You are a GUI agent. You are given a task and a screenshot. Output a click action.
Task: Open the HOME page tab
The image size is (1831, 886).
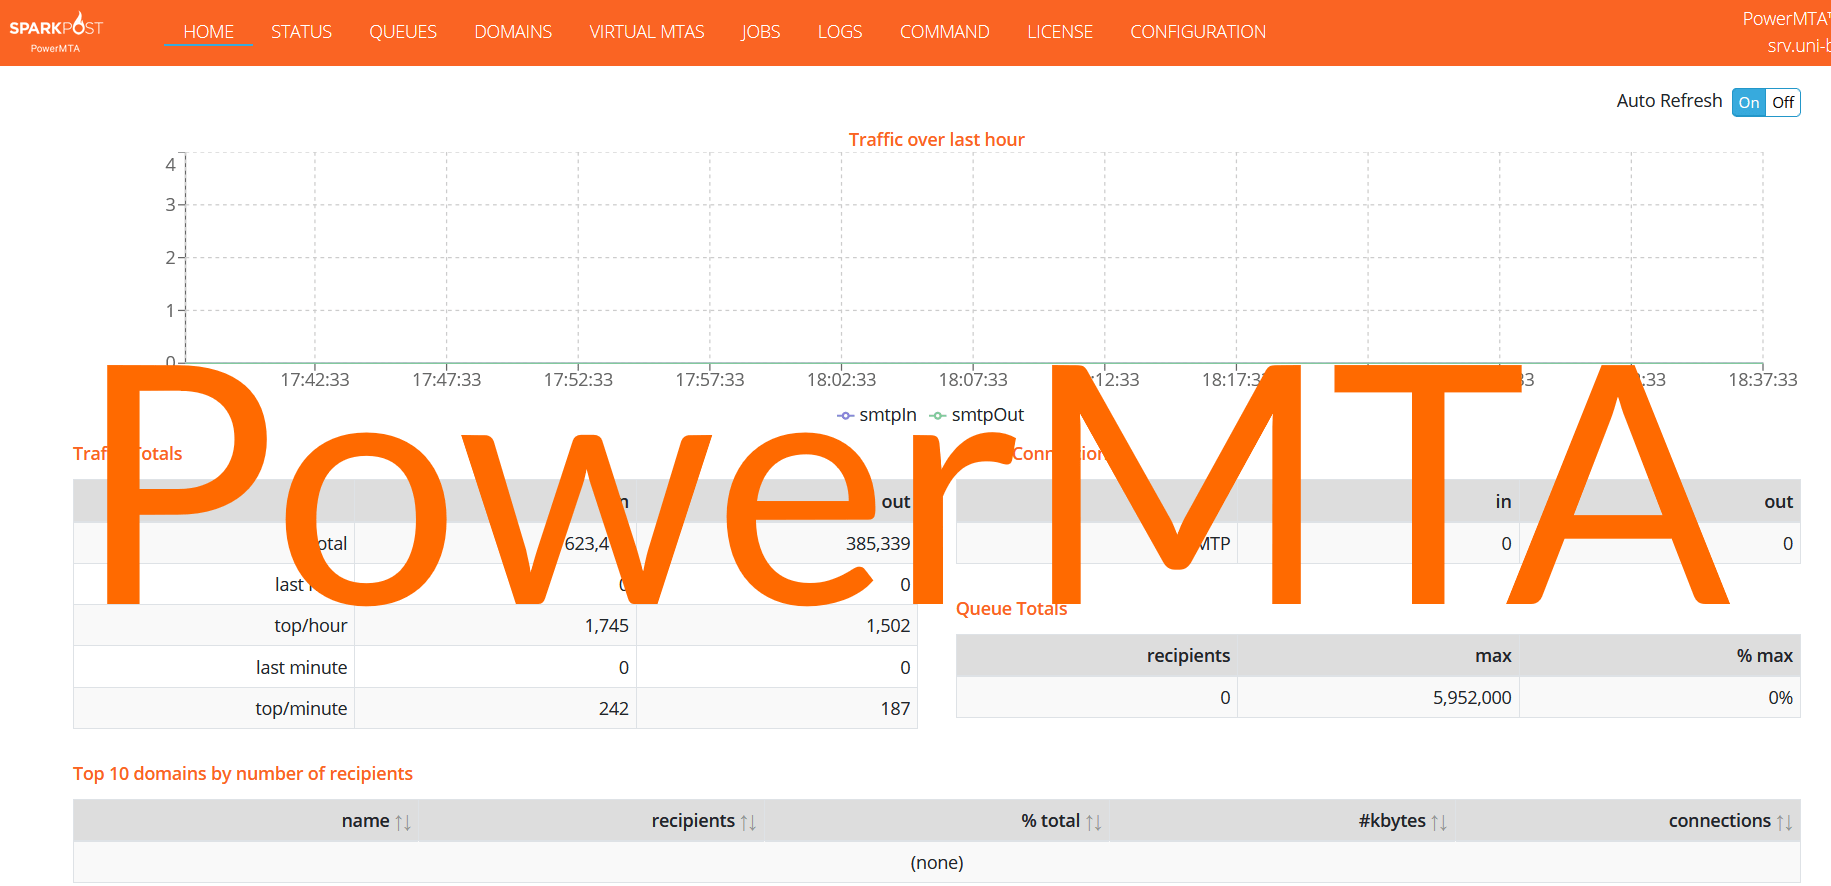click(208, 32)
